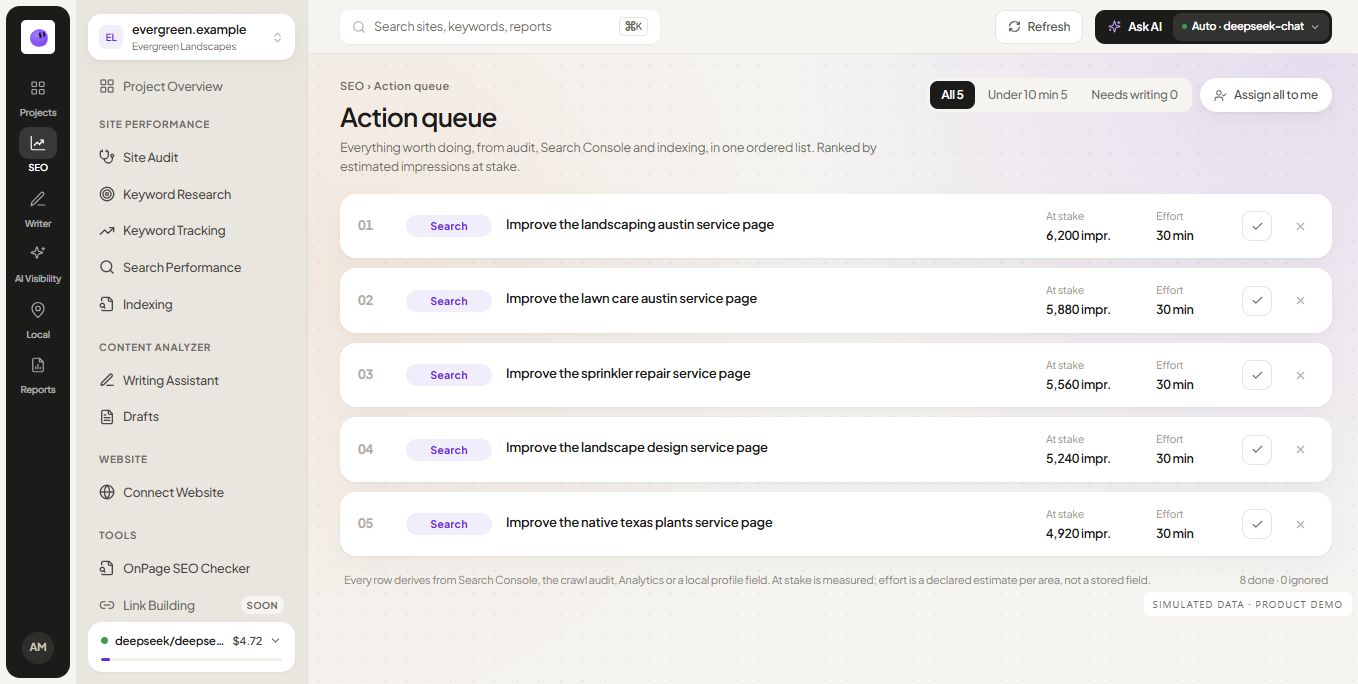This screenshot has width=1358, height=684.
Task: Click the '6,200 impr.' value
Action: (x=1078, y=235)
